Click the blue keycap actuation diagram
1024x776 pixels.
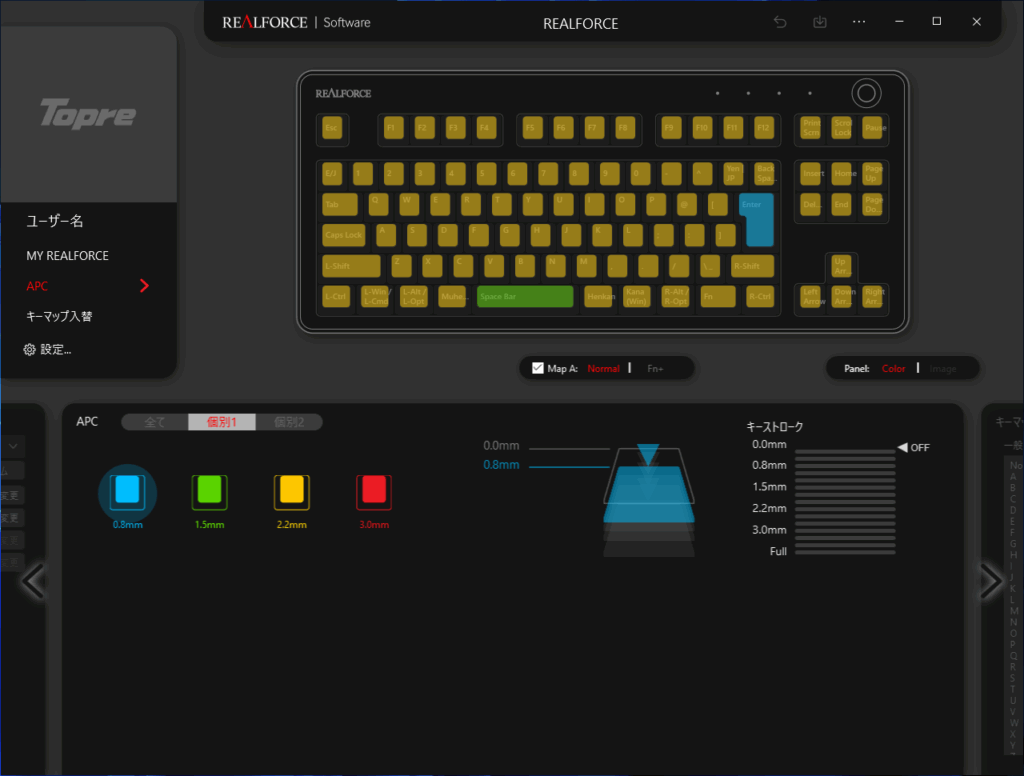[648, 493]
